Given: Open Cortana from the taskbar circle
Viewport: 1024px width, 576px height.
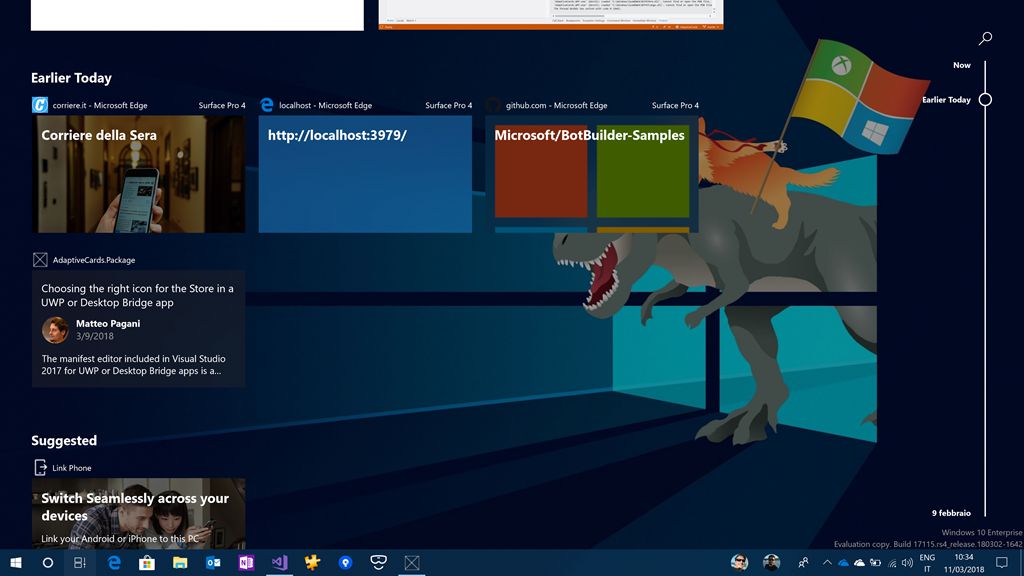Looking at the screenshot, I should 48,562.
